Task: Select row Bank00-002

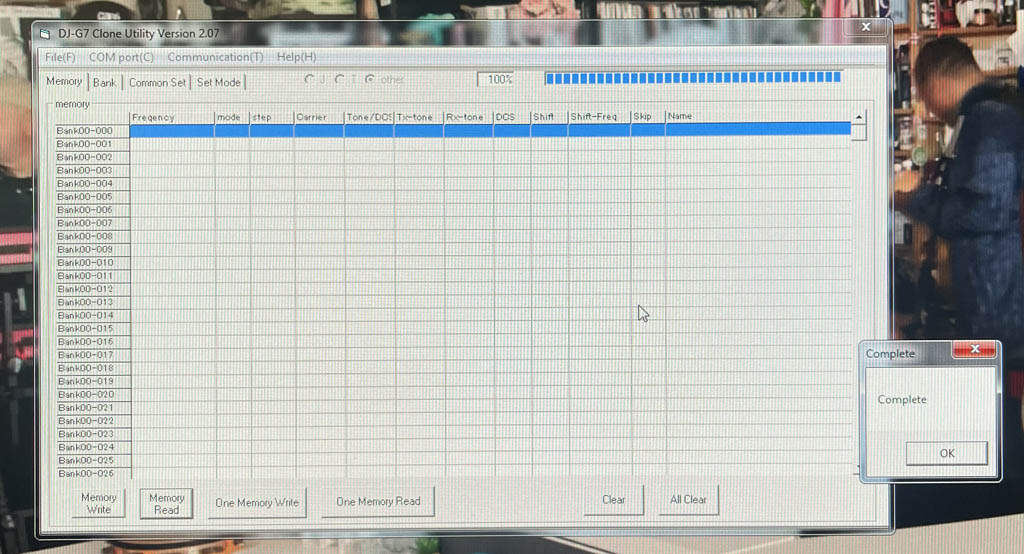Action: [92, 157]
